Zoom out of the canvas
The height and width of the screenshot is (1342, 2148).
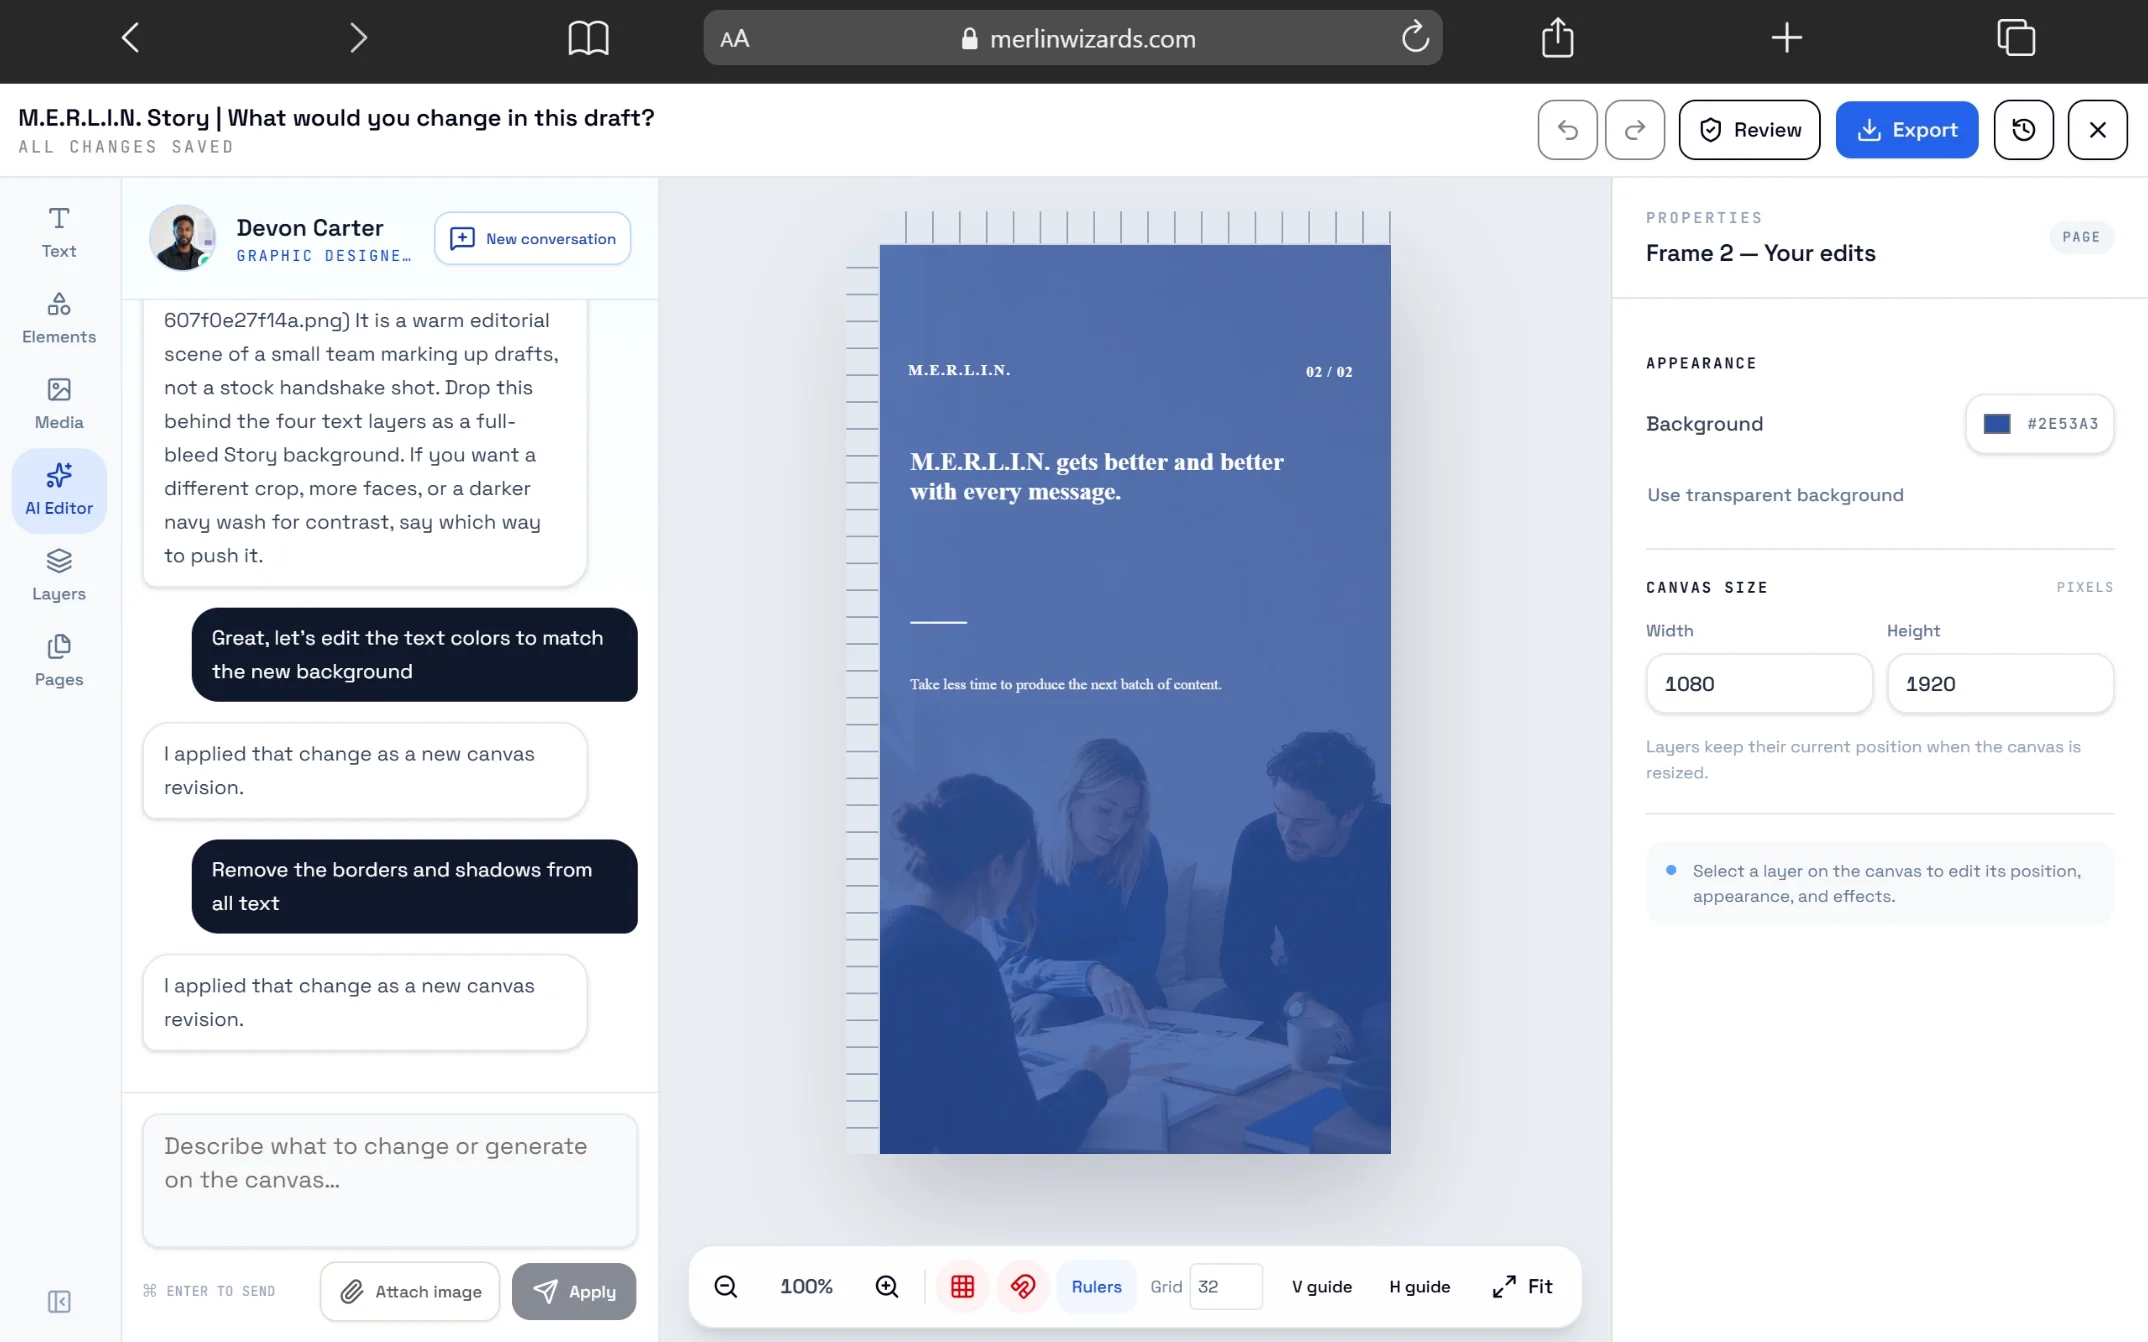pyautogui.click(x=726, y=1286)
